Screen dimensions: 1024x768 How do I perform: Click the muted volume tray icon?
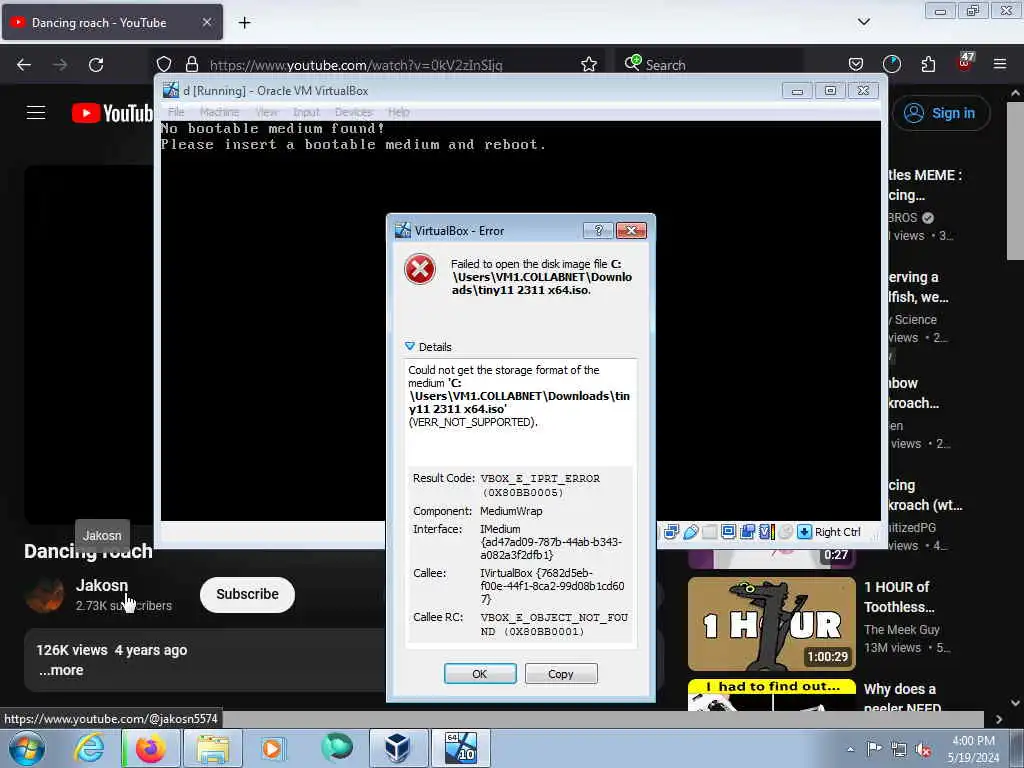pos(923,750)
